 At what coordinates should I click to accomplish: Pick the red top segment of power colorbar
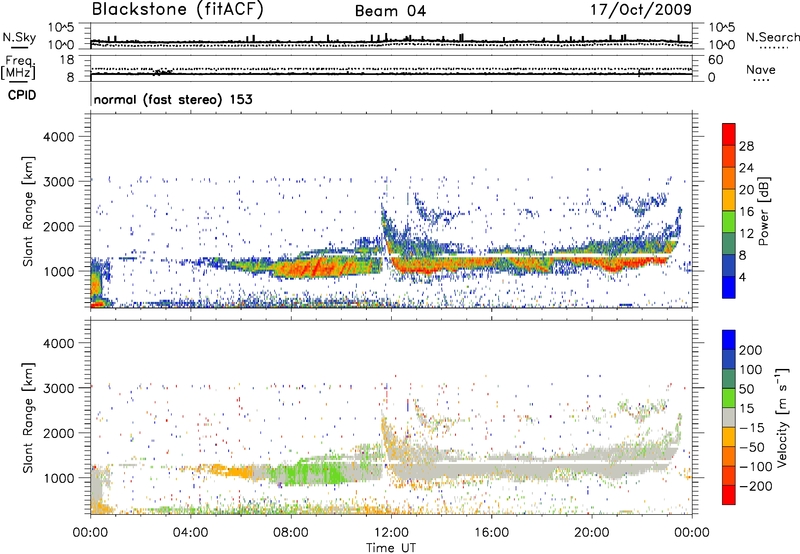pos(729,134)
